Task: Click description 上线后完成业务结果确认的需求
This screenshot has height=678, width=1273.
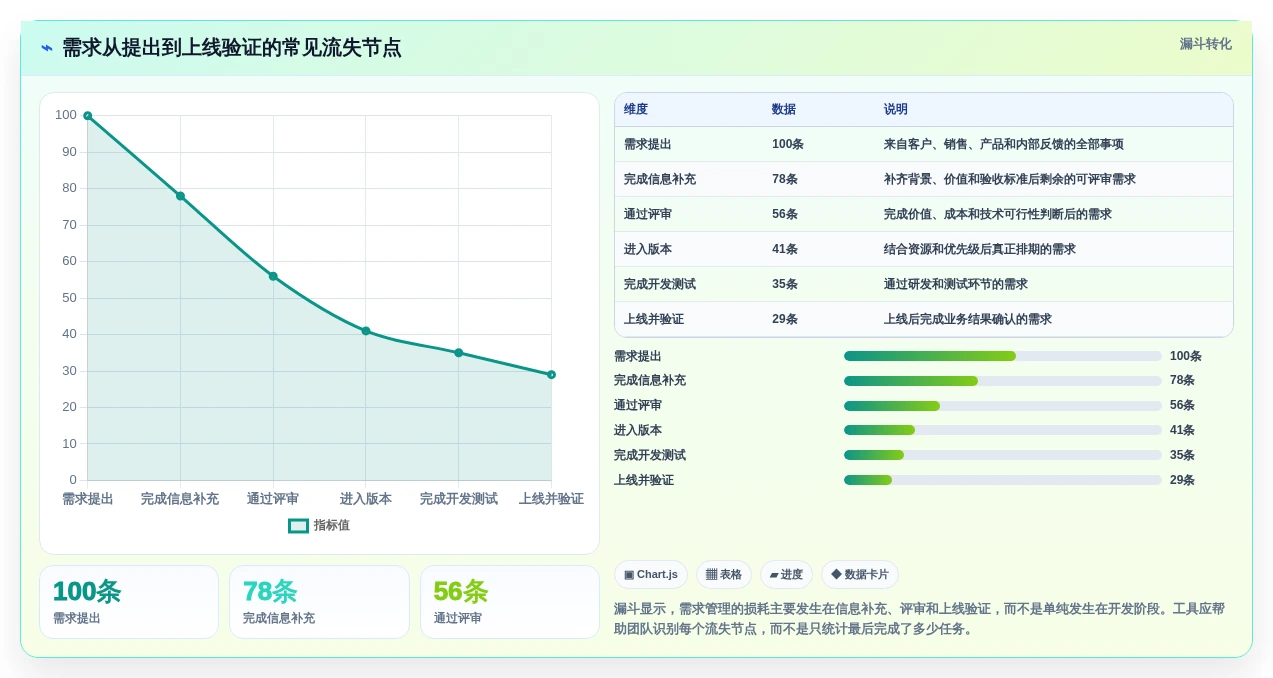Action: click(x=968, y=319)
